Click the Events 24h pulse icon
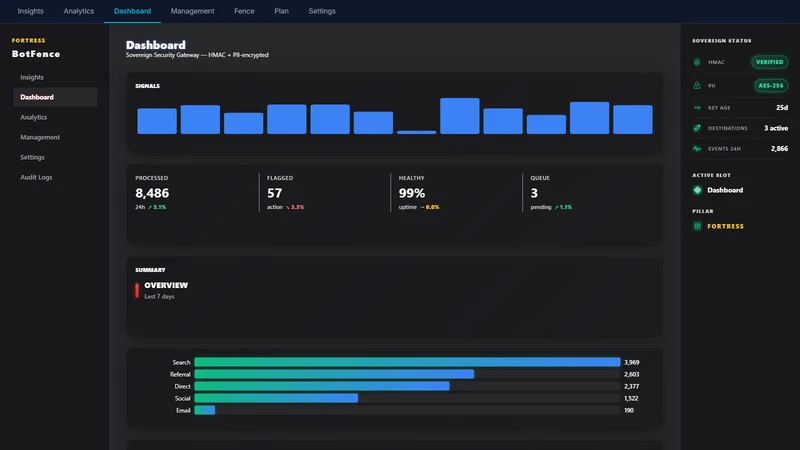The image size is (800, 450). coord(697,148)
